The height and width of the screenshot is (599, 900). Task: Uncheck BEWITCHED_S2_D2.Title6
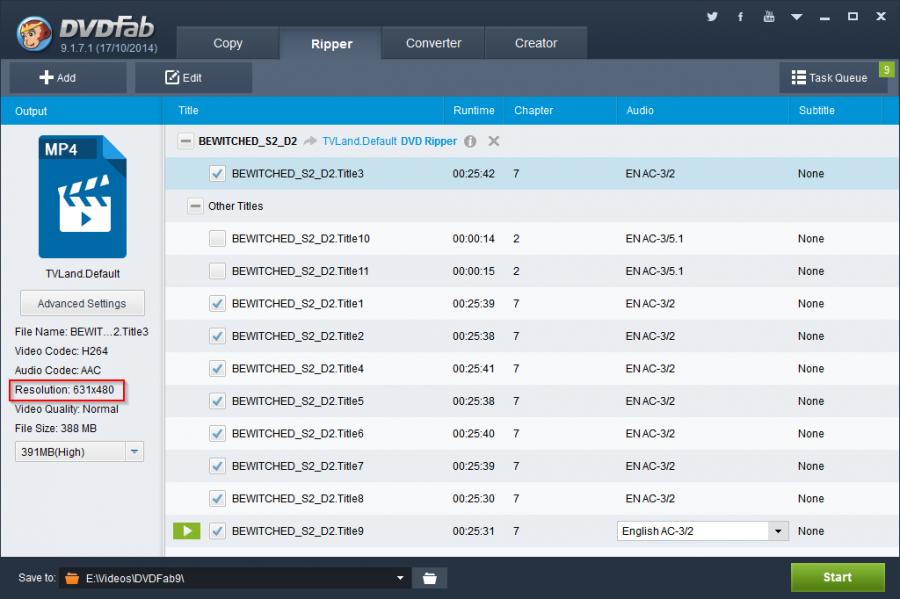217,434
